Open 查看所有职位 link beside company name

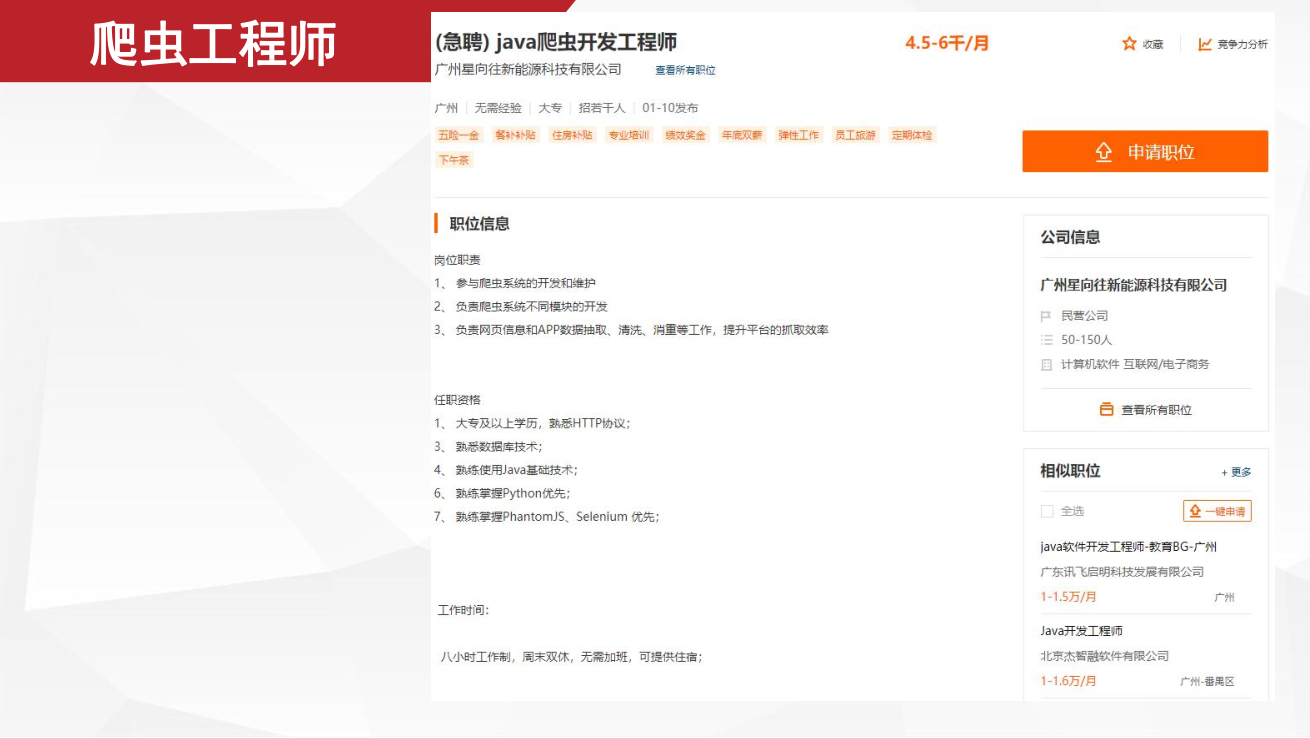[x=685, y=70]
